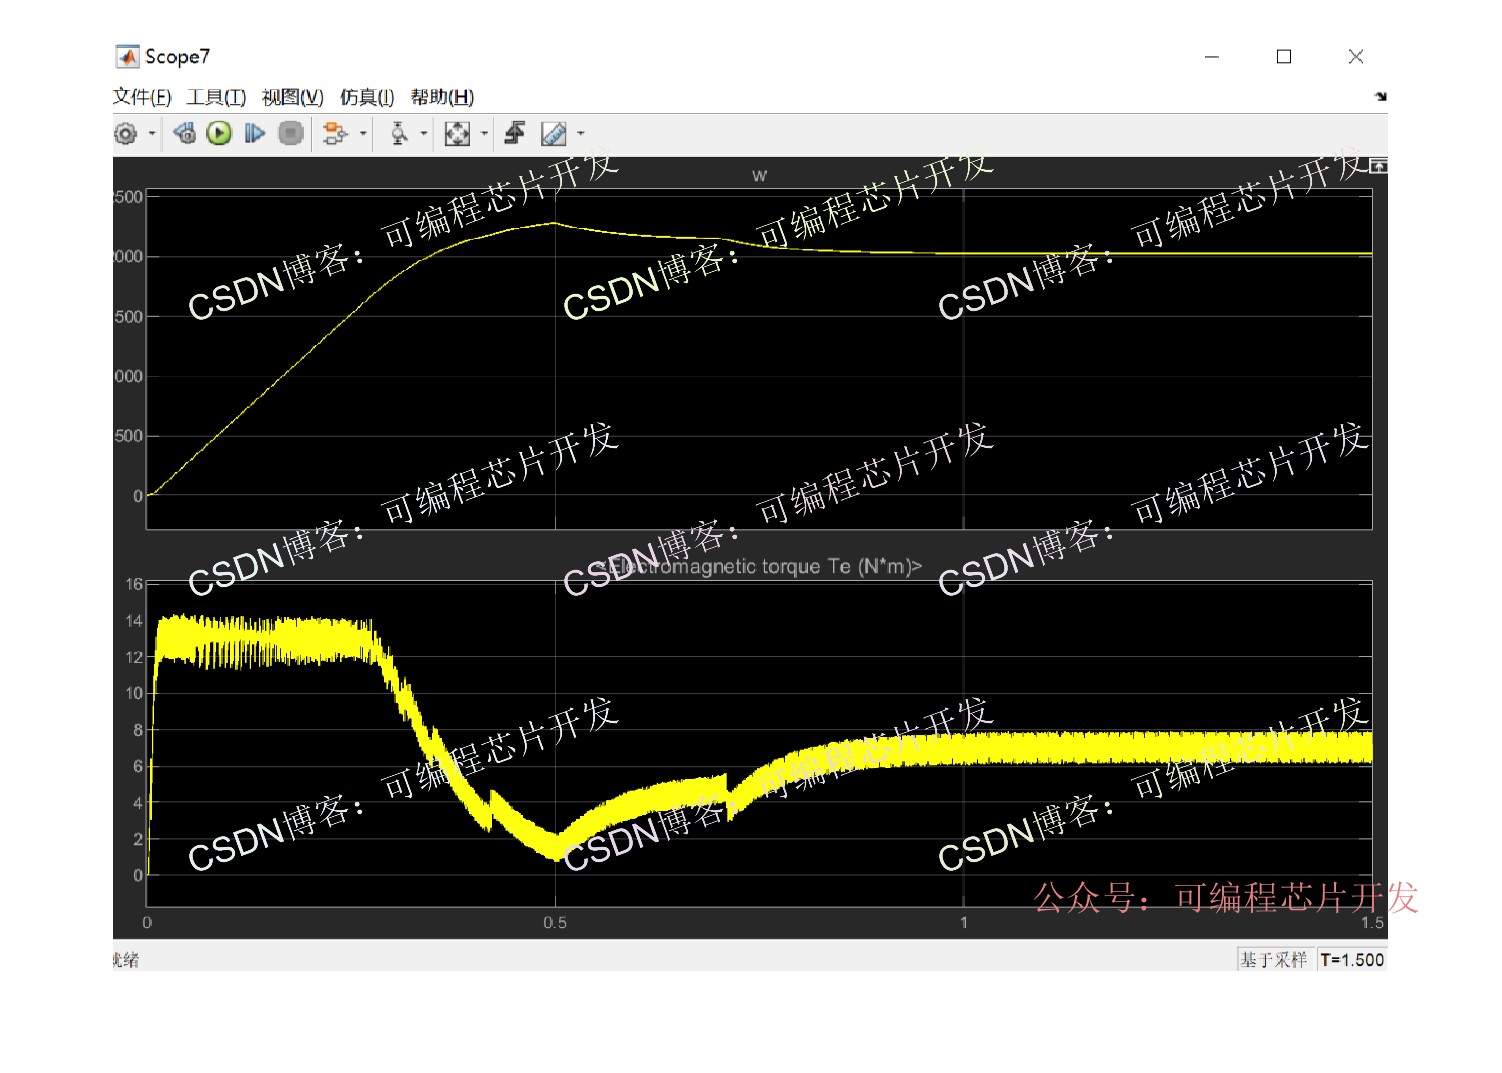Select the Zoom tool icon
The width and height of the screenshot is (1502, 1073).
pos(399,133)
